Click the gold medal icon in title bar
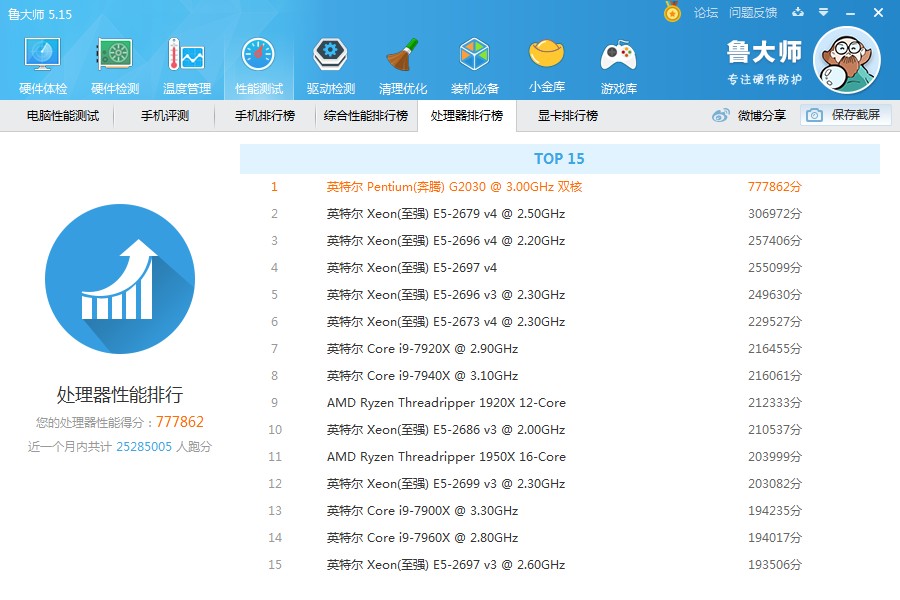 click(672, 11)
